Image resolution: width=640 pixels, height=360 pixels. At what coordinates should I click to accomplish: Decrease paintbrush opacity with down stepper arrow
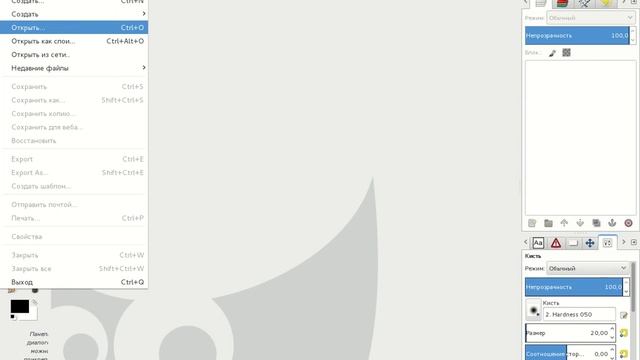(626, 291)
